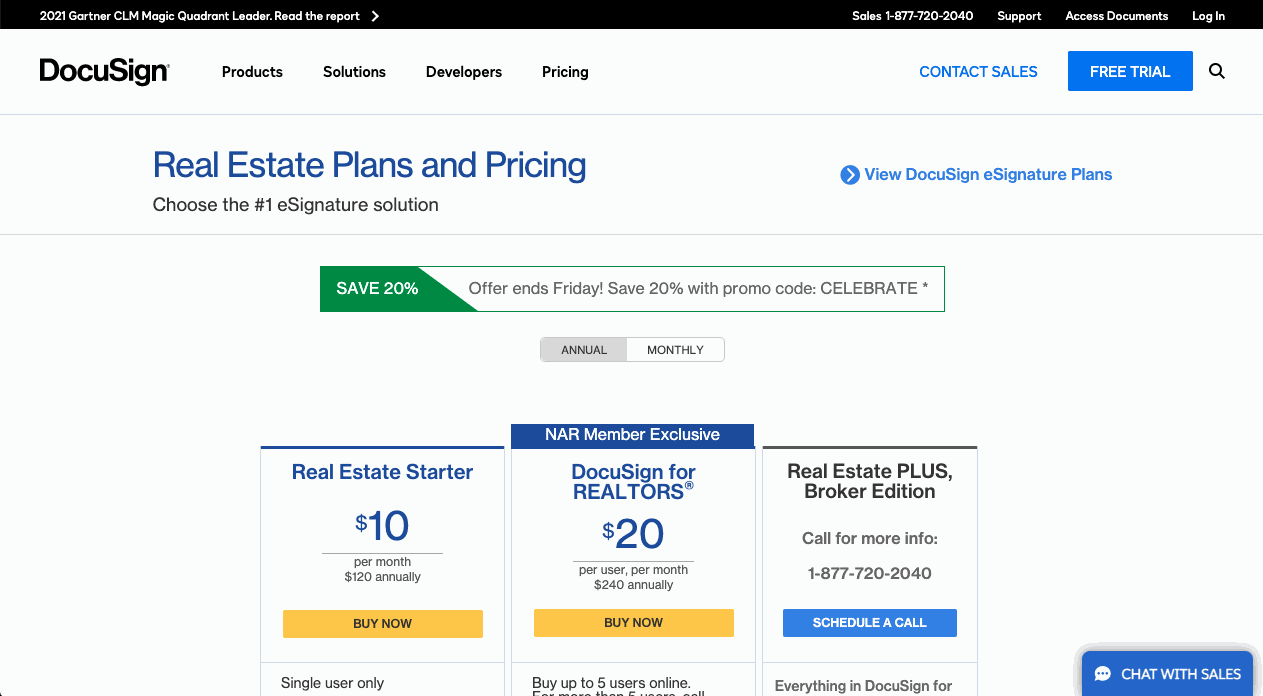1263x696 pixels.
Task: Expand the Products navigation menu
Action: [x=252, y=71]
